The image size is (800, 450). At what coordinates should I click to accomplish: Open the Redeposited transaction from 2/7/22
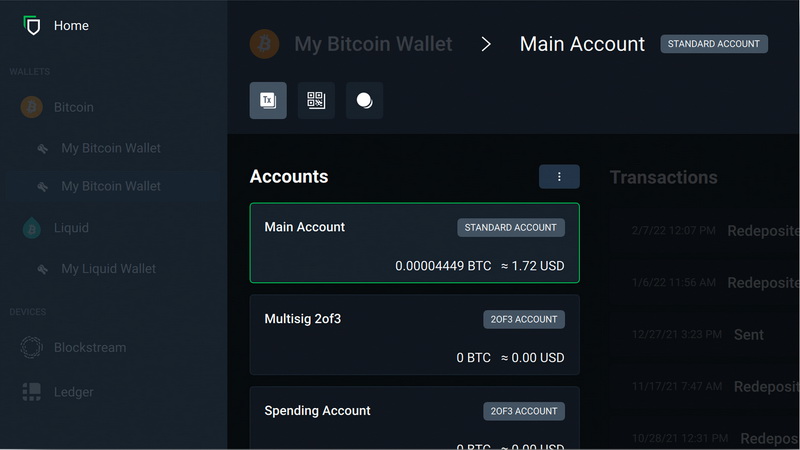(715, 231)
